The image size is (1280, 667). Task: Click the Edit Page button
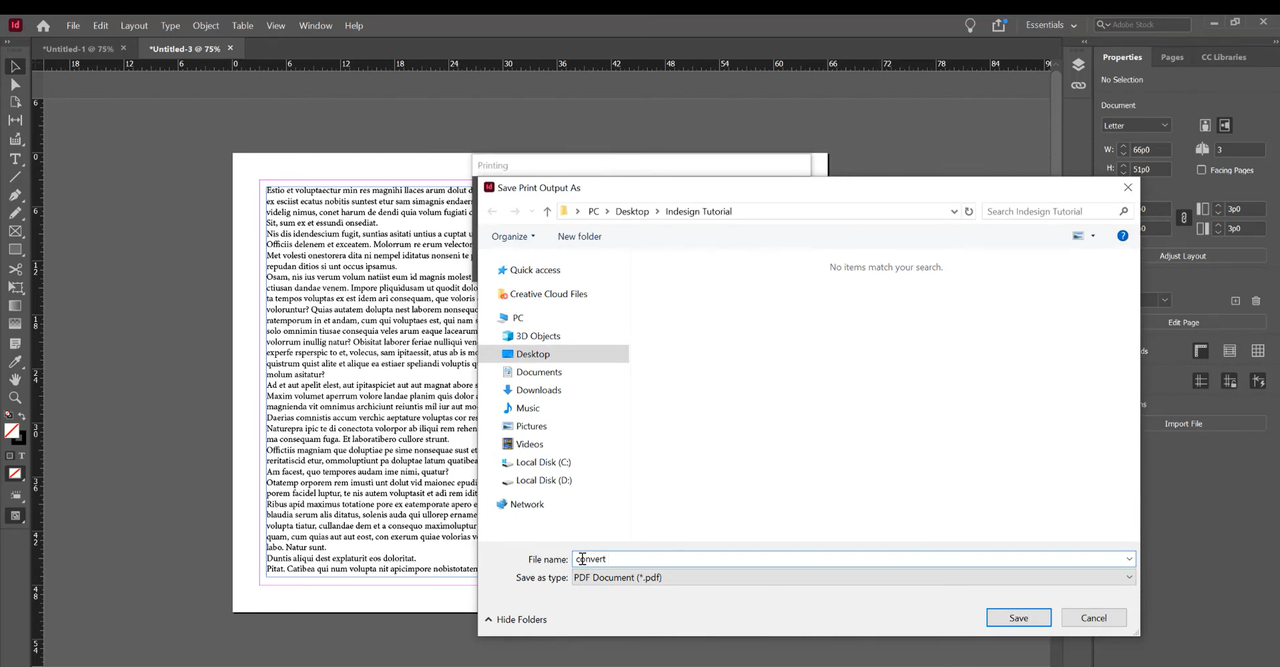(1184, 322)
